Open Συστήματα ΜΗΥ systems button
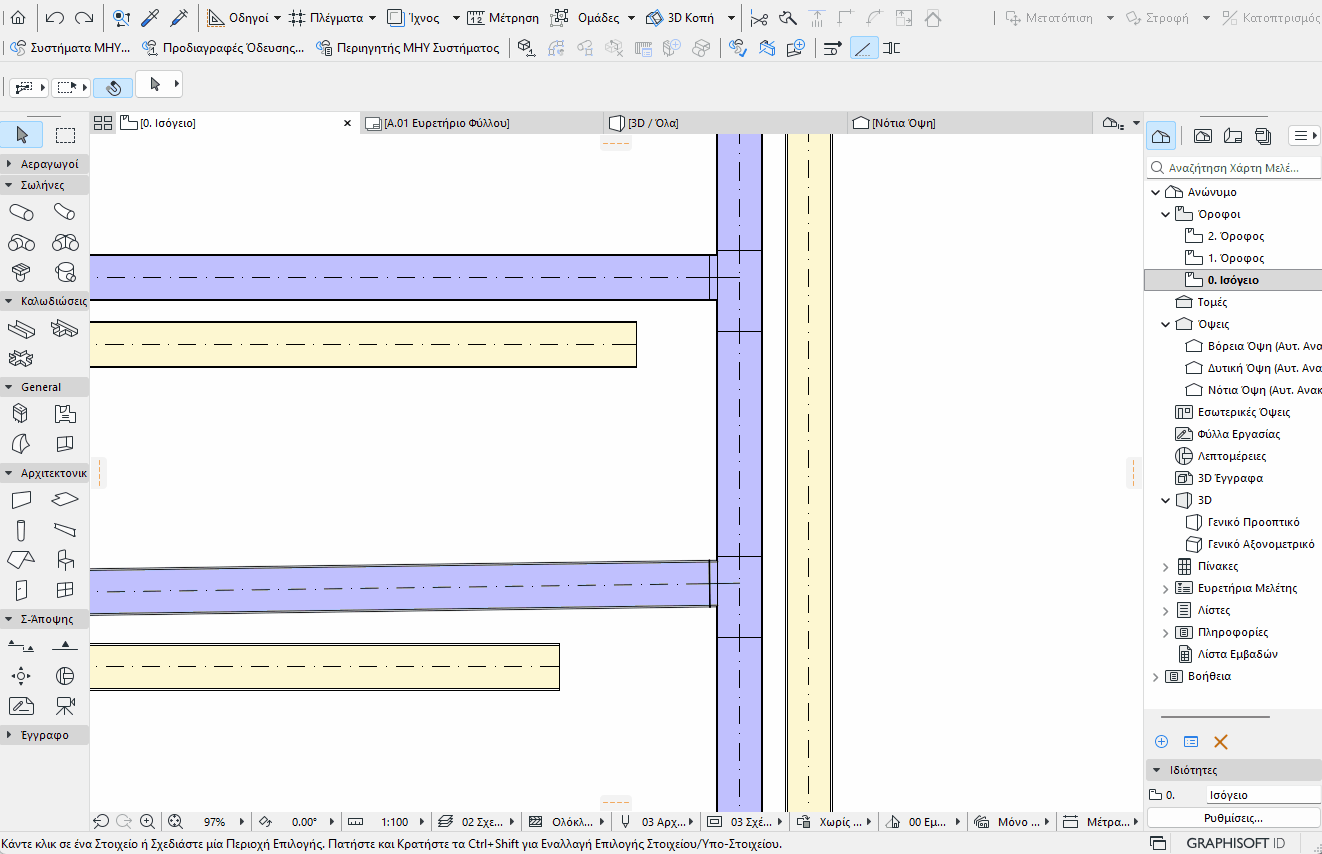The width and height of the screenshot is (1322, 854). [x=73, y=48]
